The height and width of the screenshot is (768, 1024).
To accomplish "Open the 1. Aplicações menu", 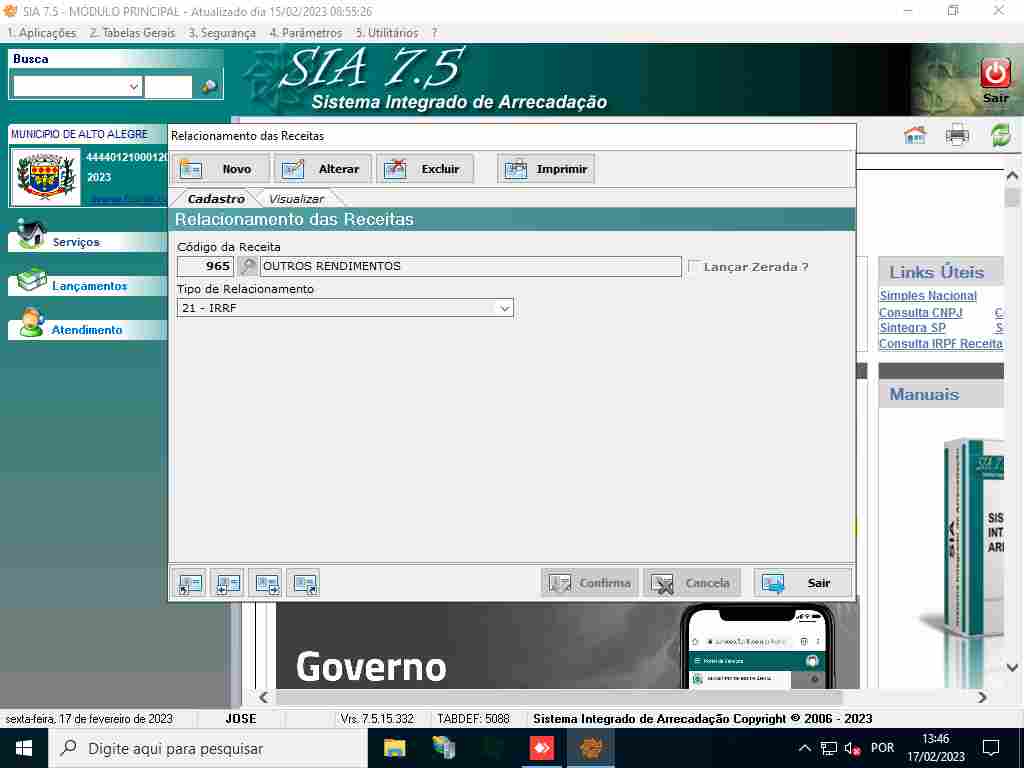I will (x=42, y=33).
